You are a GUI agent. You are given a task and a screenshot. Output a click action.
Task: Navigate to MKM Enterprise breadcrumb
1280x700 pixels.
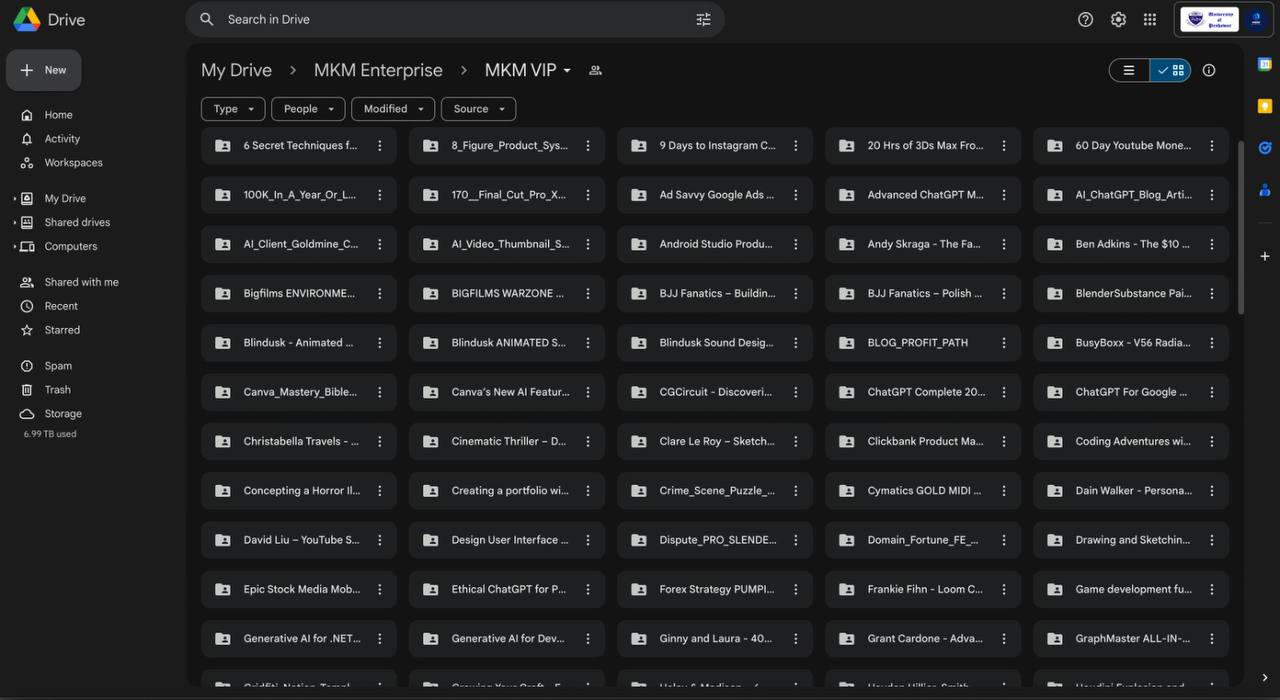click(x=378, y=70)
